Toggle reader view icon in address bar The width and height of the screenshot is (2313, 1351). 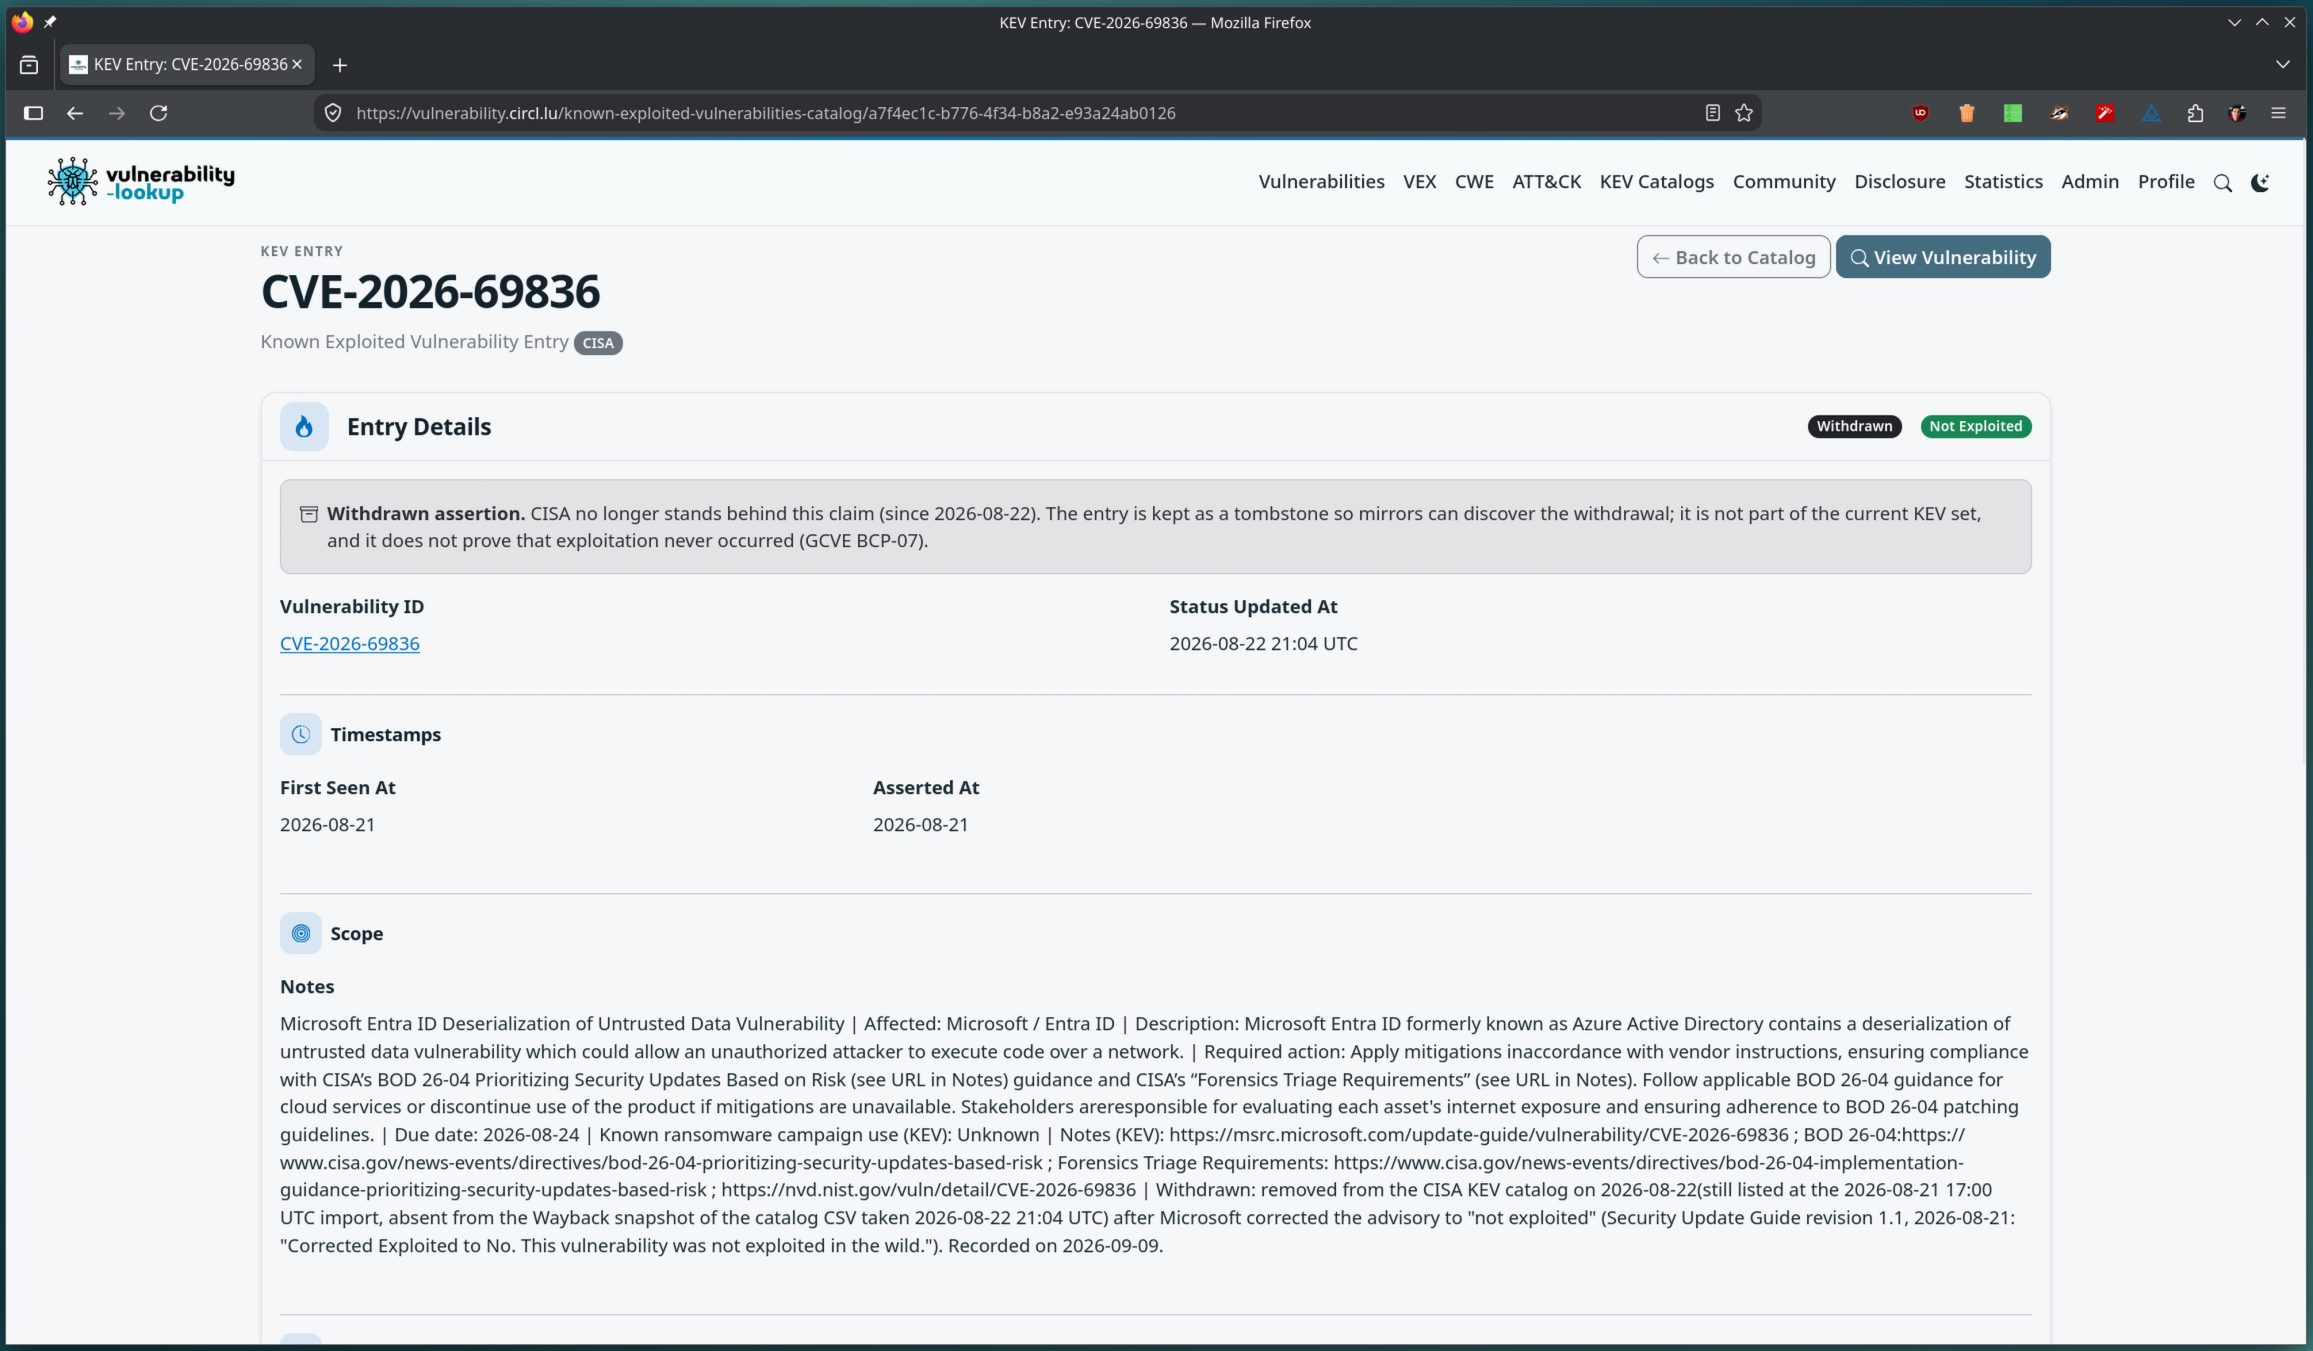pyautogui.click(x=1712, y=113)
